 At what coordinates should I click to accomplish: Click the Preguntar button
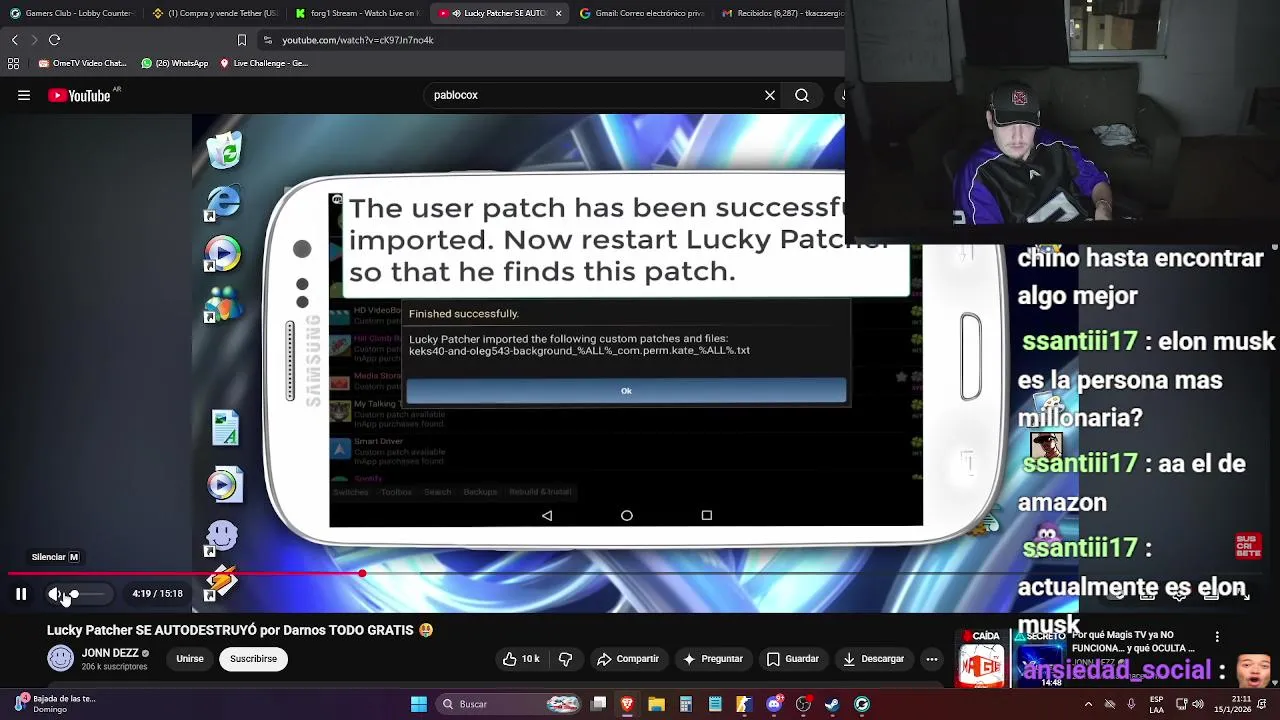point(713,659)
